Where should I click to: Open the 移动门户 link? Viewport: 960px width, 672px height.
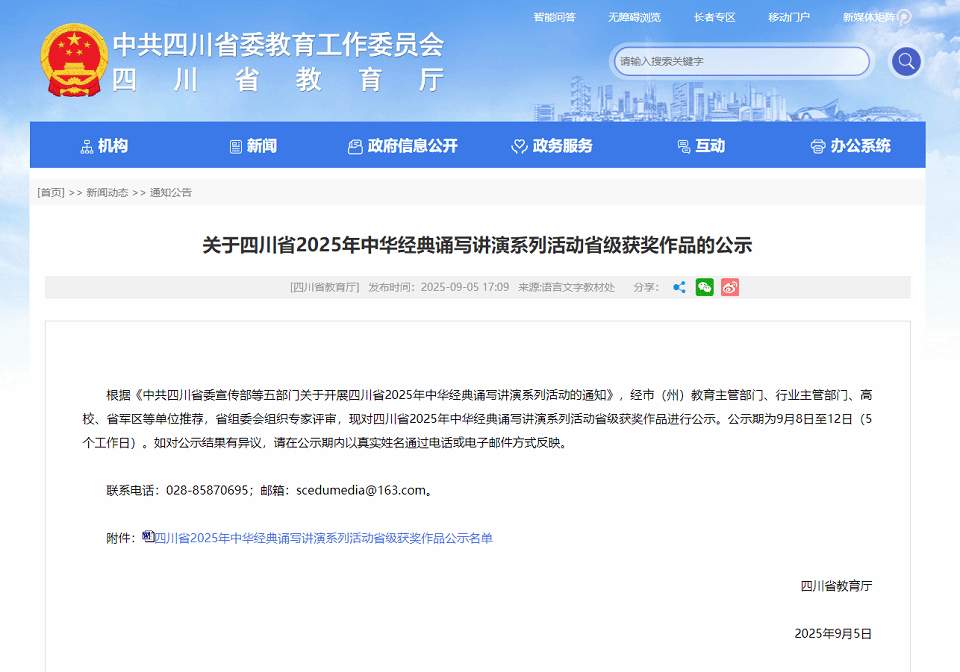[x=788, y=17]
